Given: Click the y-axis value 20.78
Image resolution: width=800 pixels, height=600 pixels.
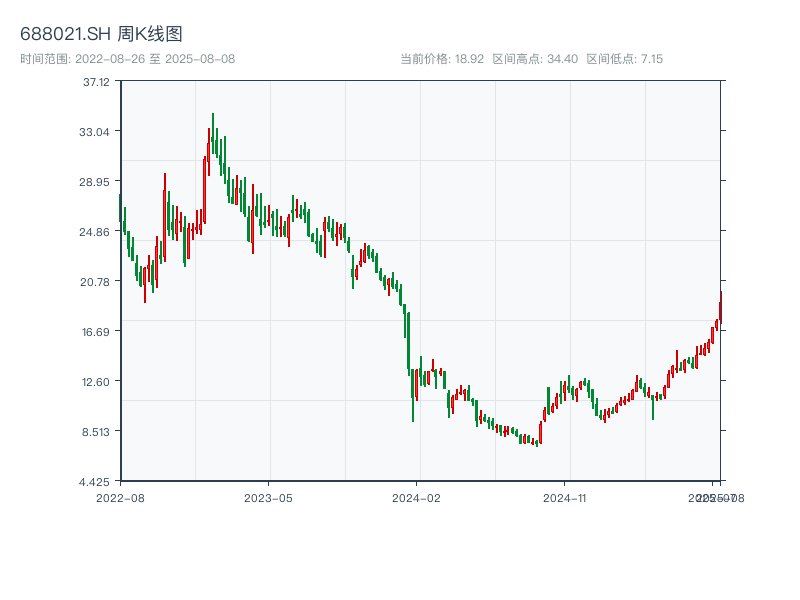Looking at the screenshot, I should coord(95,282).
